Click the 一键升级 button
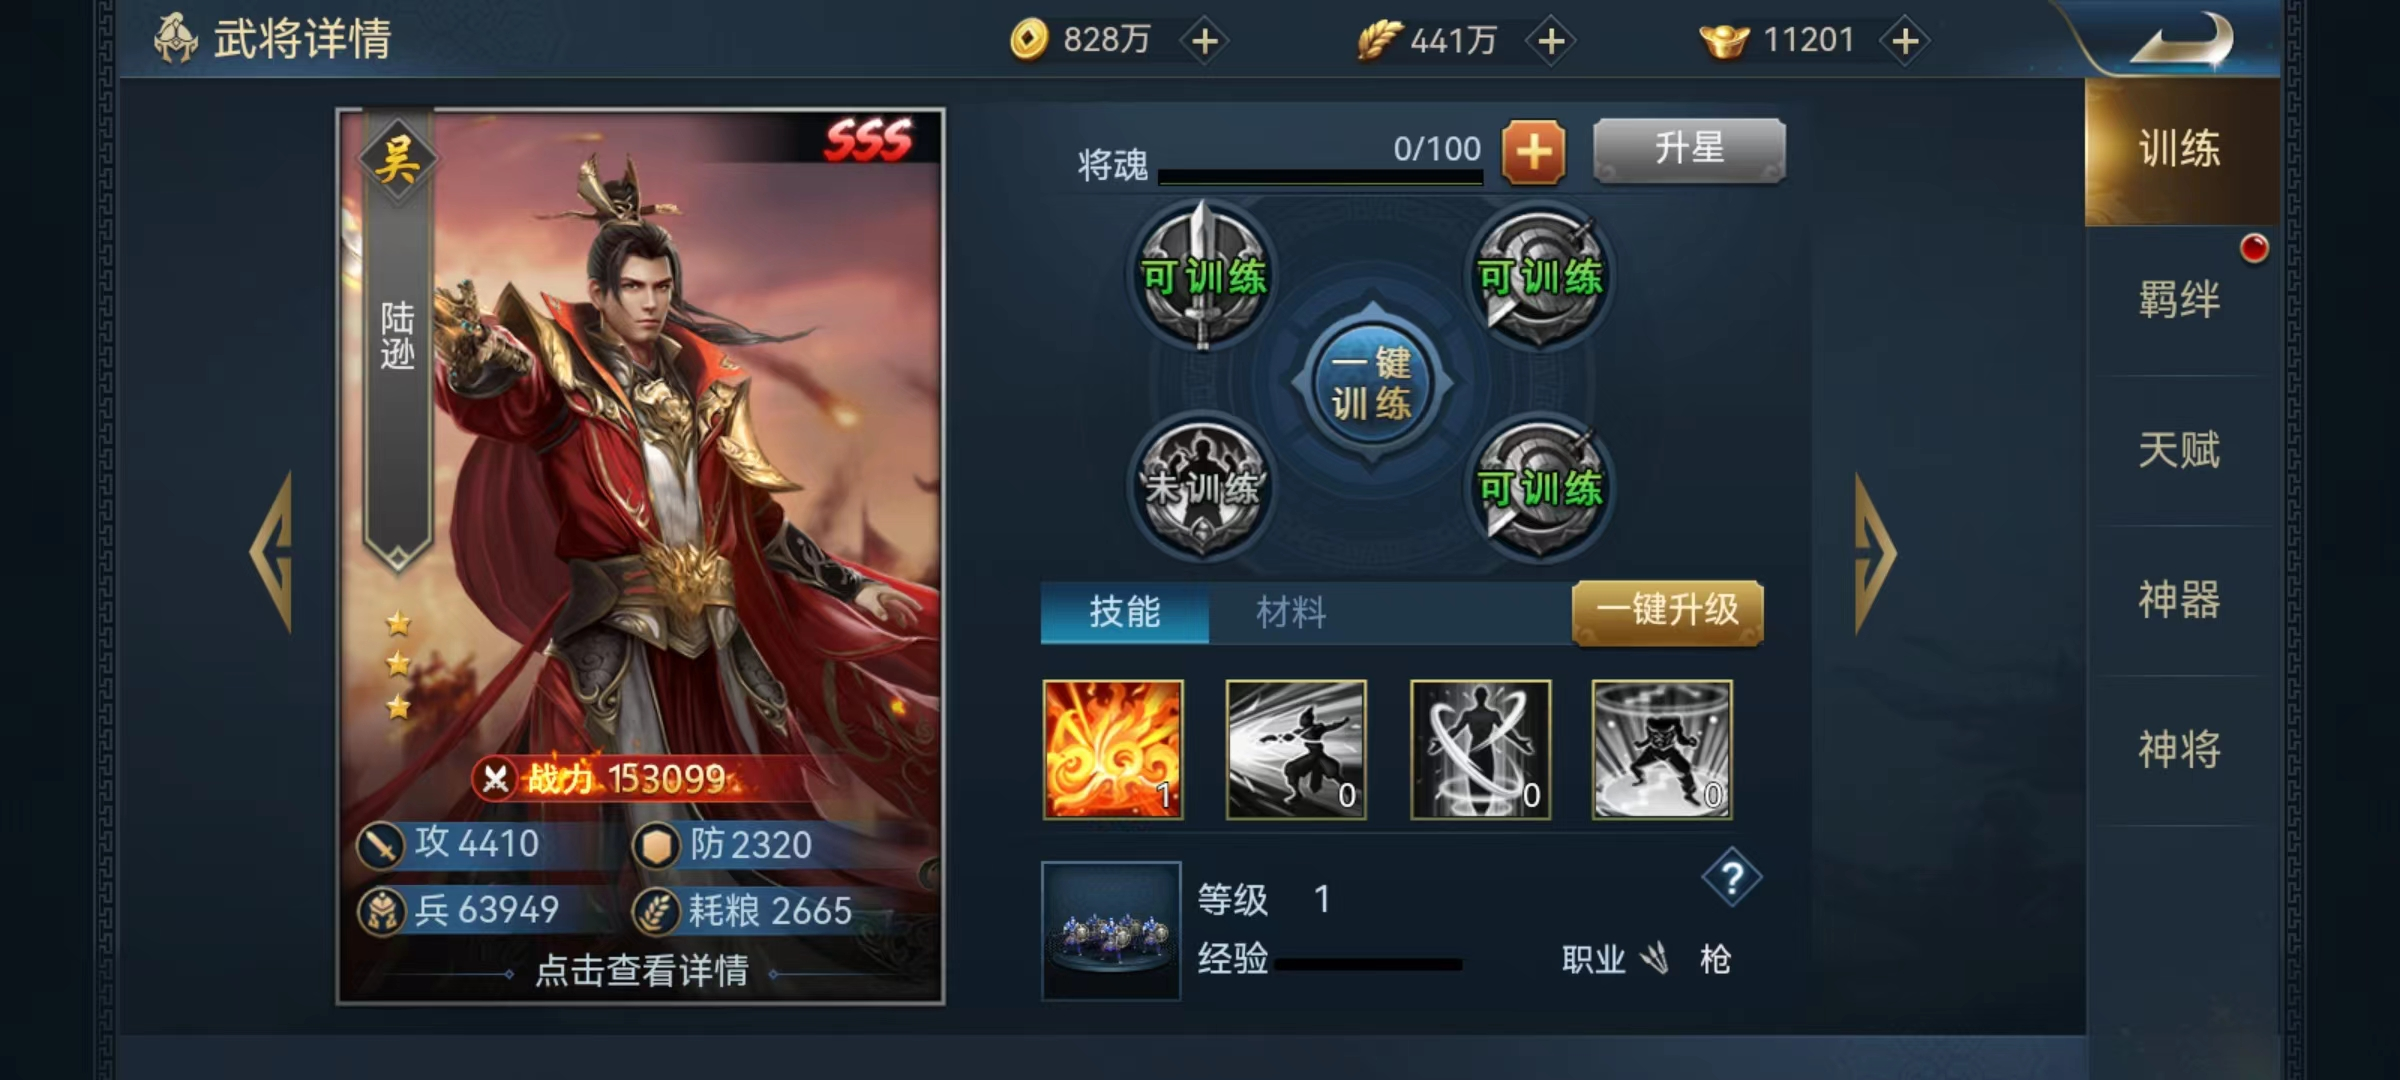The height and width of the screenshot is (1080, 2400). coord(1667,611)
